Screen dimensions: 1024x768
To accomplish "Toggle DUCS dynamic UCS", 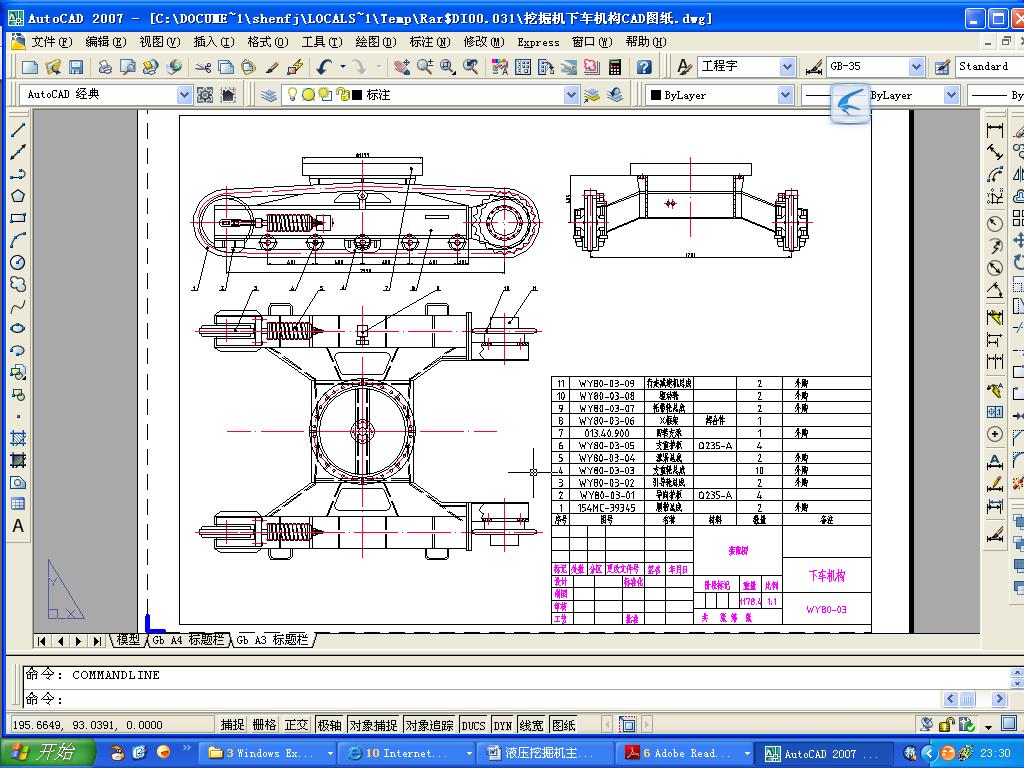I will (473, 725).
